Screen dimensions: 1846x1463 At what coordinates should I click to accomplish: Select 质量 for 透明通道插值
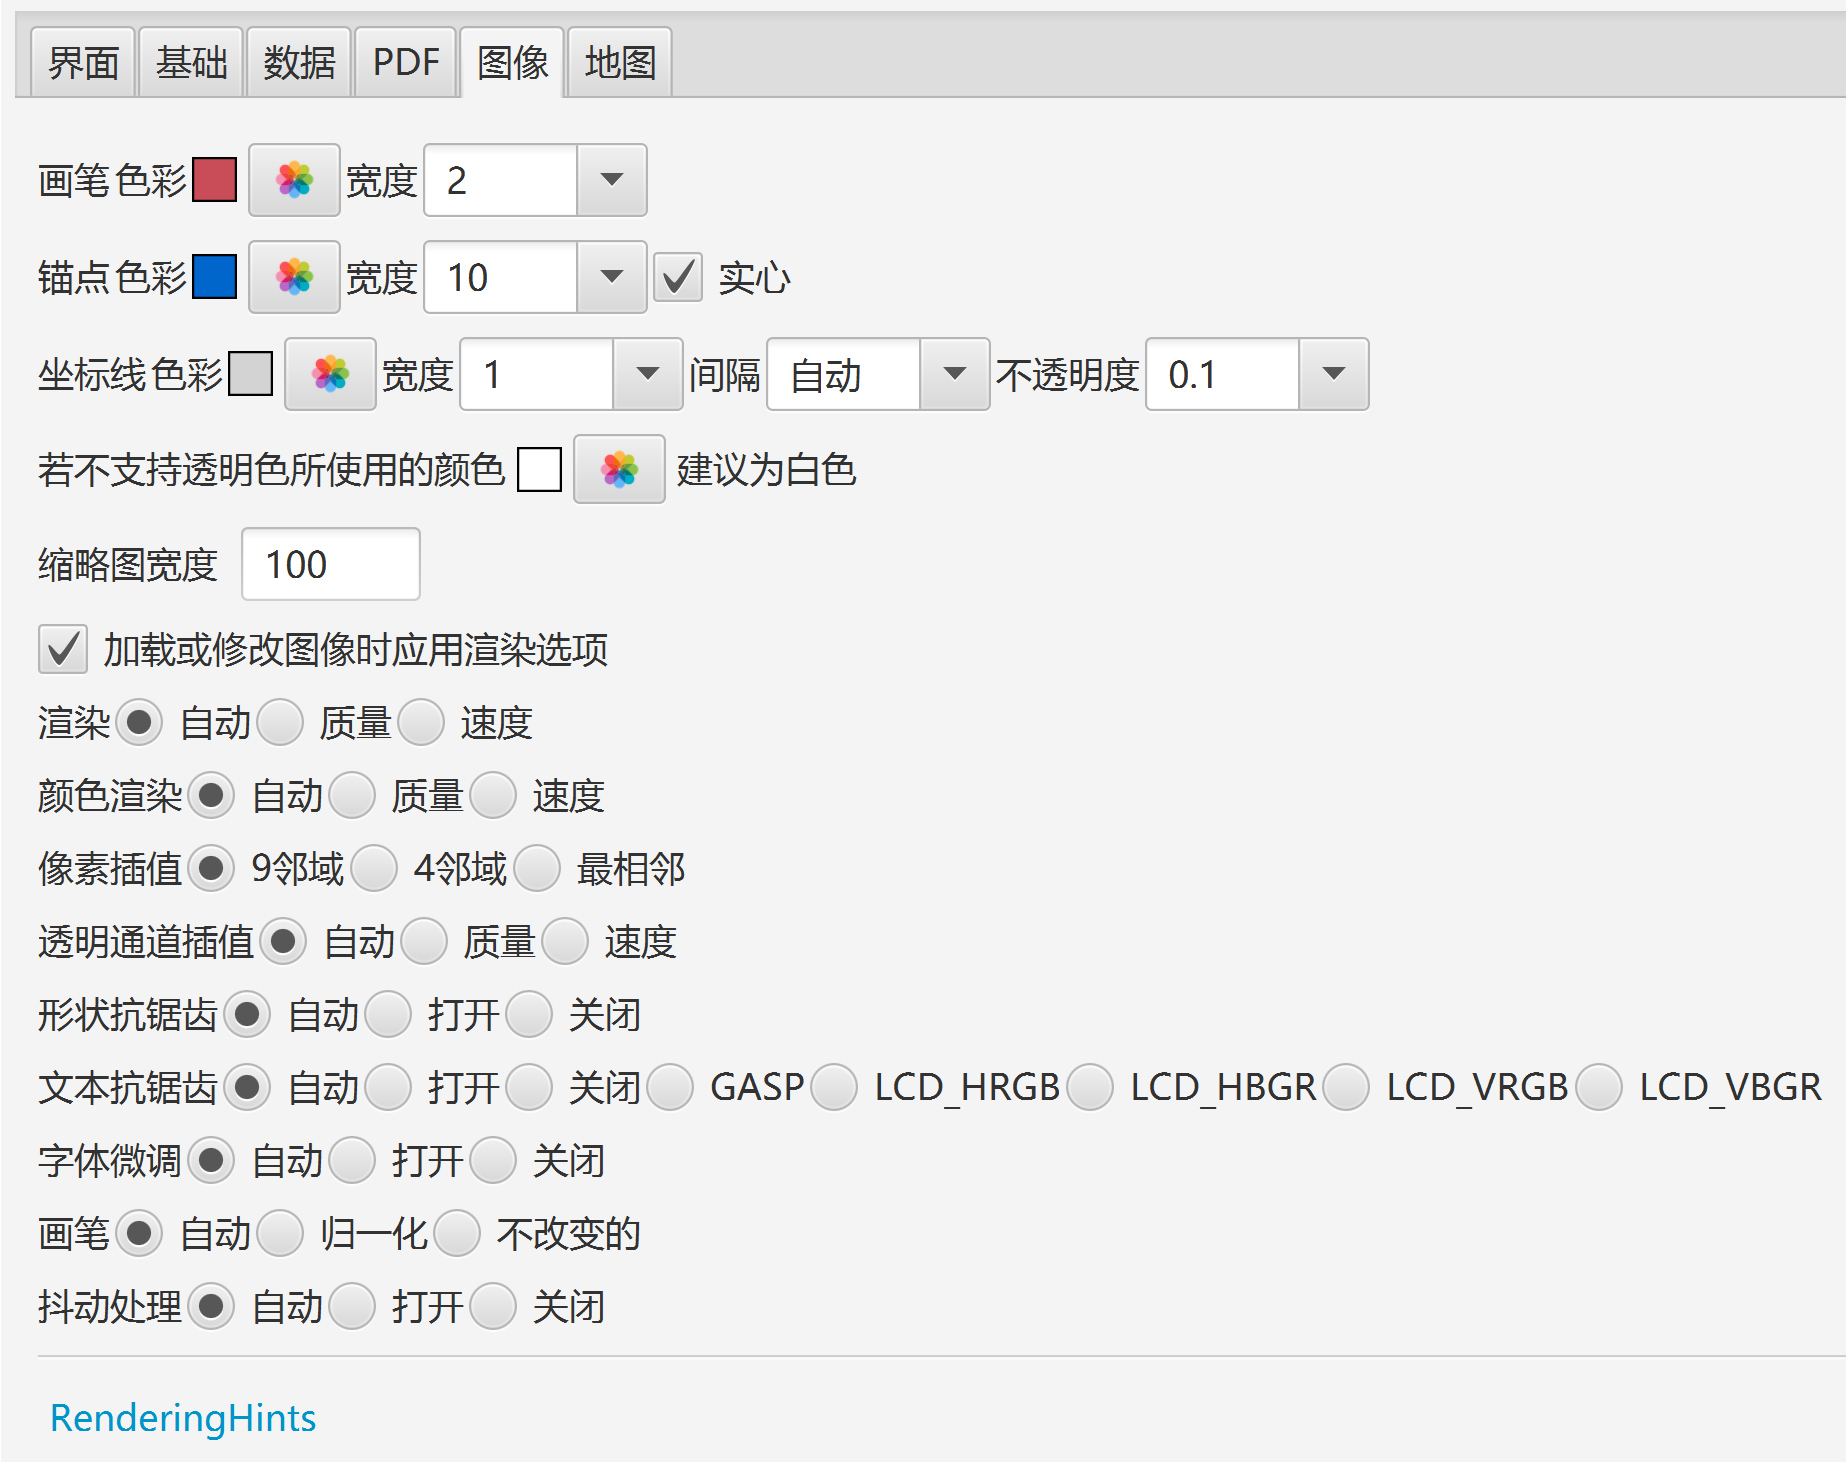[424, 941]
